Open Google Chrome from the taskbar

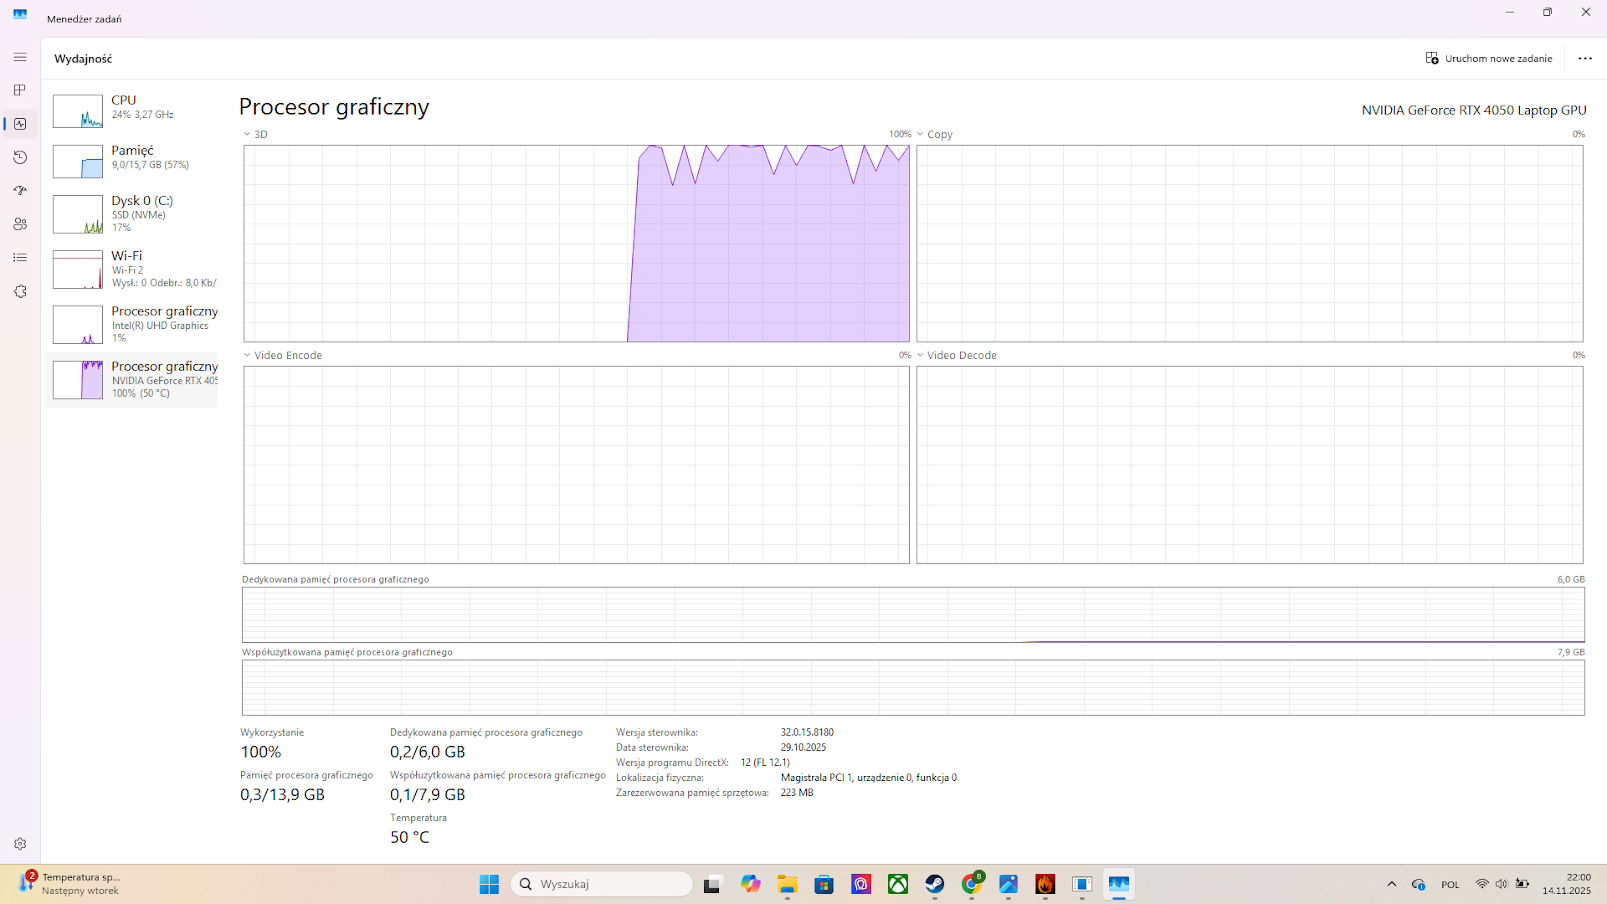click(x=972, y=884)
